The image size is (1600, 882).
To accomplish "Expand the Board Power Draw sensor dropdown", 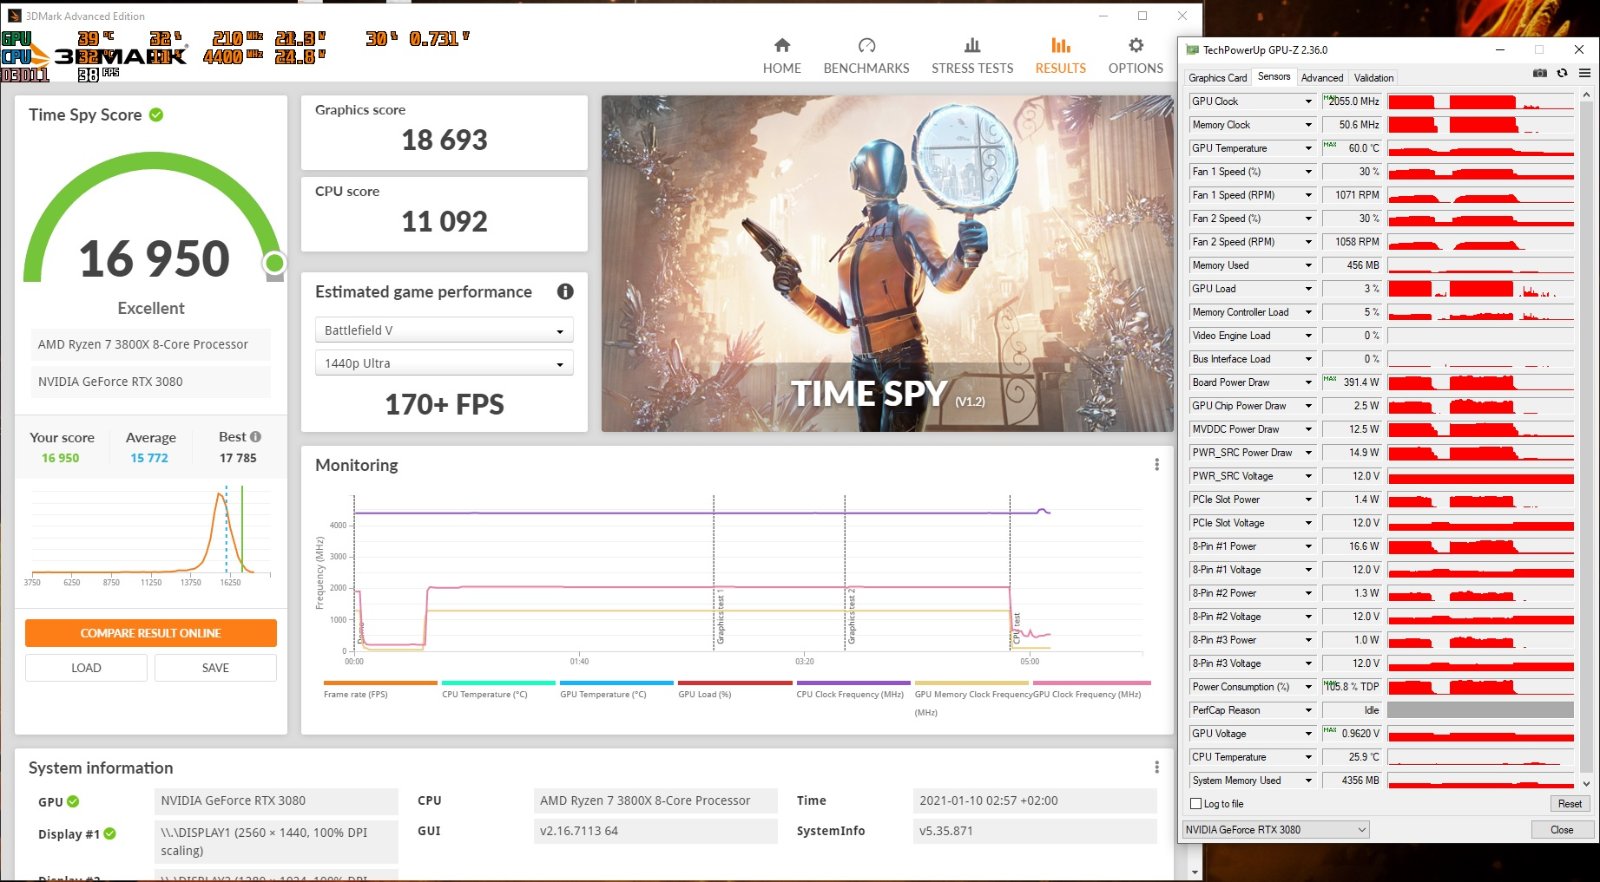I will click(x=1308, y=382).
